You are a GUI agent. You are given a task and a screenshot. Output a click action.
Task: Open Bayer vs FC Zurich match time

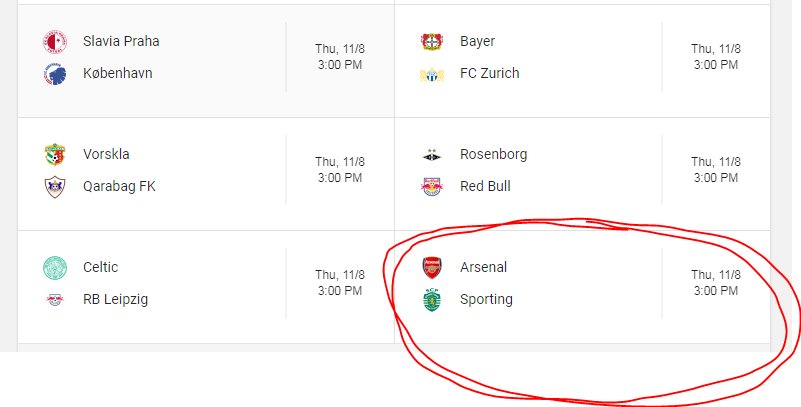click(x=716, y=57)
